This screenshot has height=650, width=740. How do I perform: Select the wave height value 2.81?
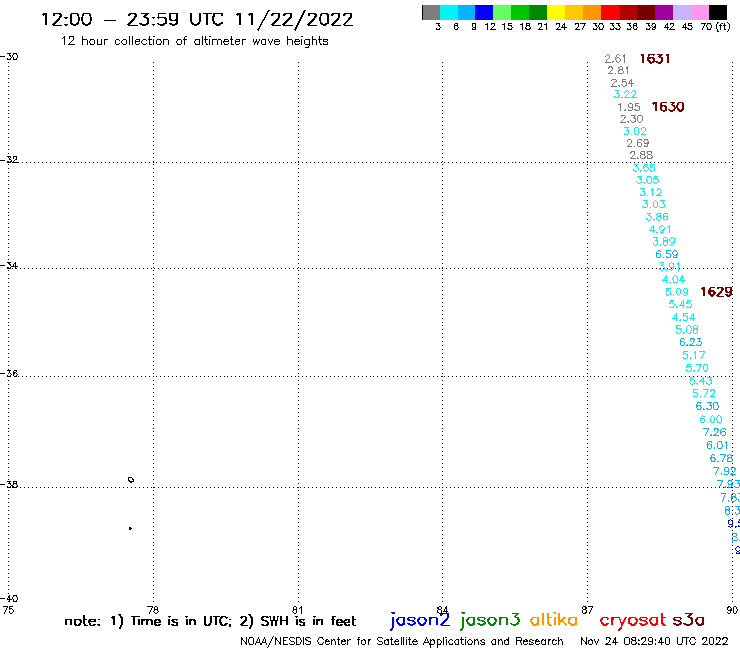(x=618, y=70)
